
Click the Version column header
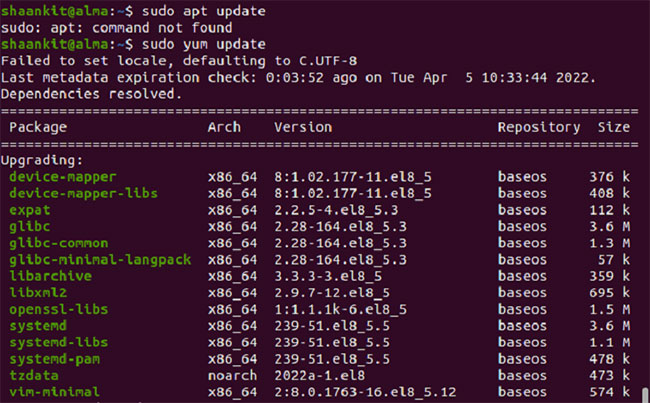tap(303, 127)
